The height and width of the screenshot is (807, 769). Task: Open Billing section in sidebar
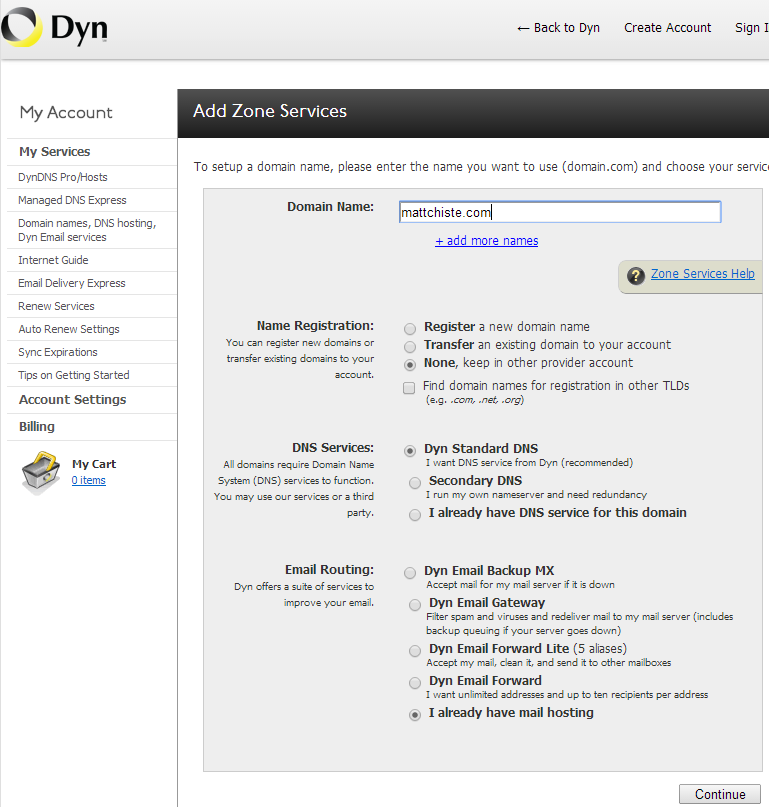click(37, 427)
